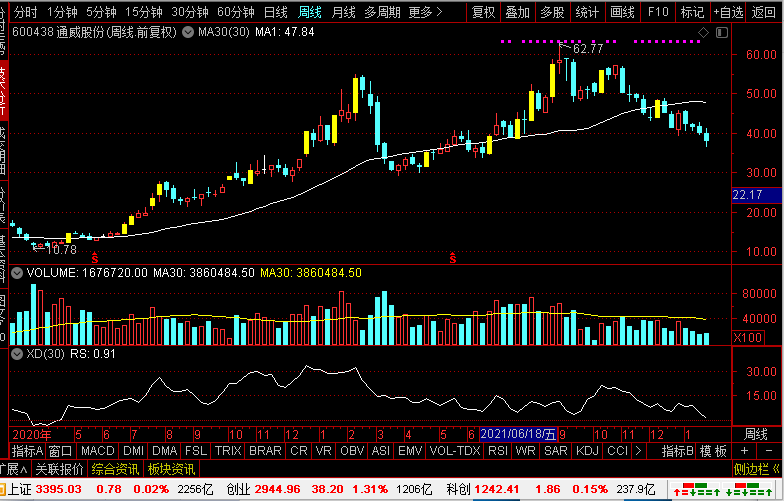Open the 综合资讯 news tab
Screen dimensions: 784x501
click(115, 469)
